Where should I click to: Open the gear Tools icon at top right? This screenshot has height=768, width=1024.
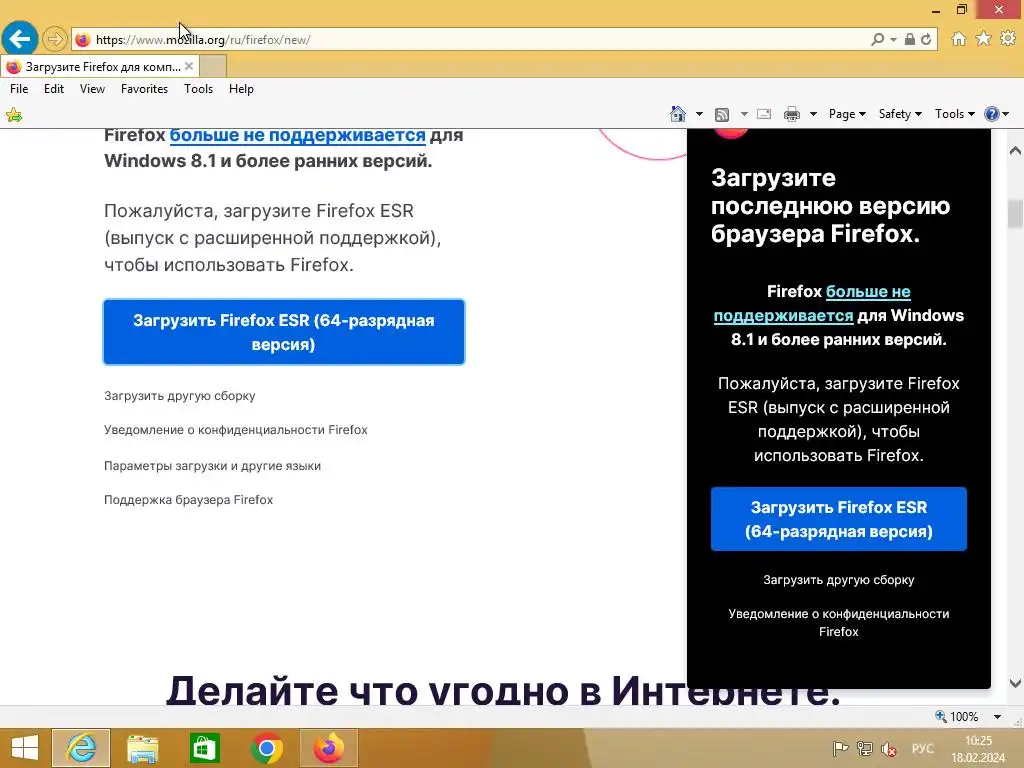pyautogui.click(x=1008, y=39)
